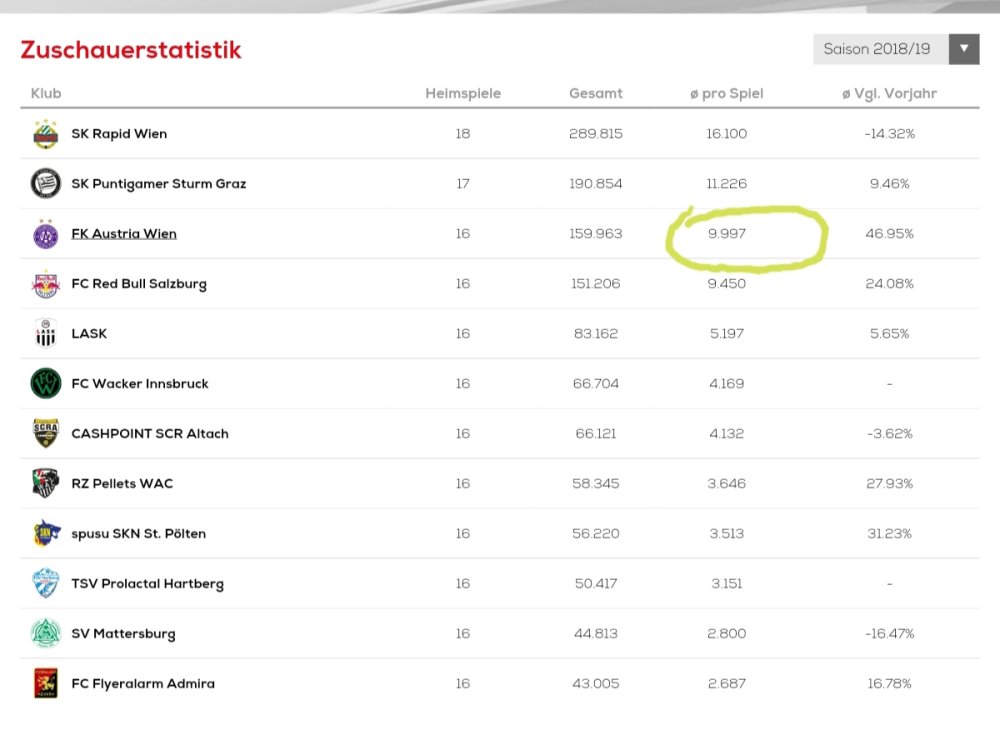Click the FK Austria Wien violet crest
This screenshot has height=755, width=1000.
tap(46, 233)
